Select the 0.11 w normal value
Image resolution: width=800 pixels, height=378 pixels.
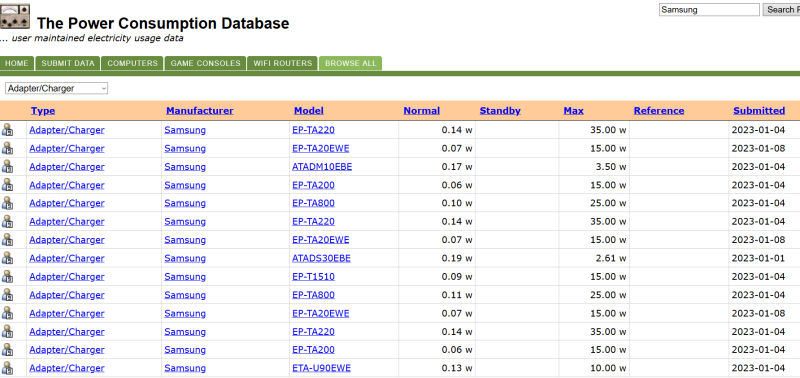tap(457, 295)
